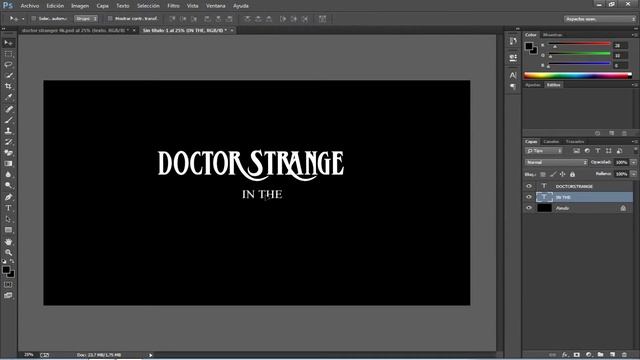Select the Path Selection tool
The image size is (640, 360).
[8, 219]
